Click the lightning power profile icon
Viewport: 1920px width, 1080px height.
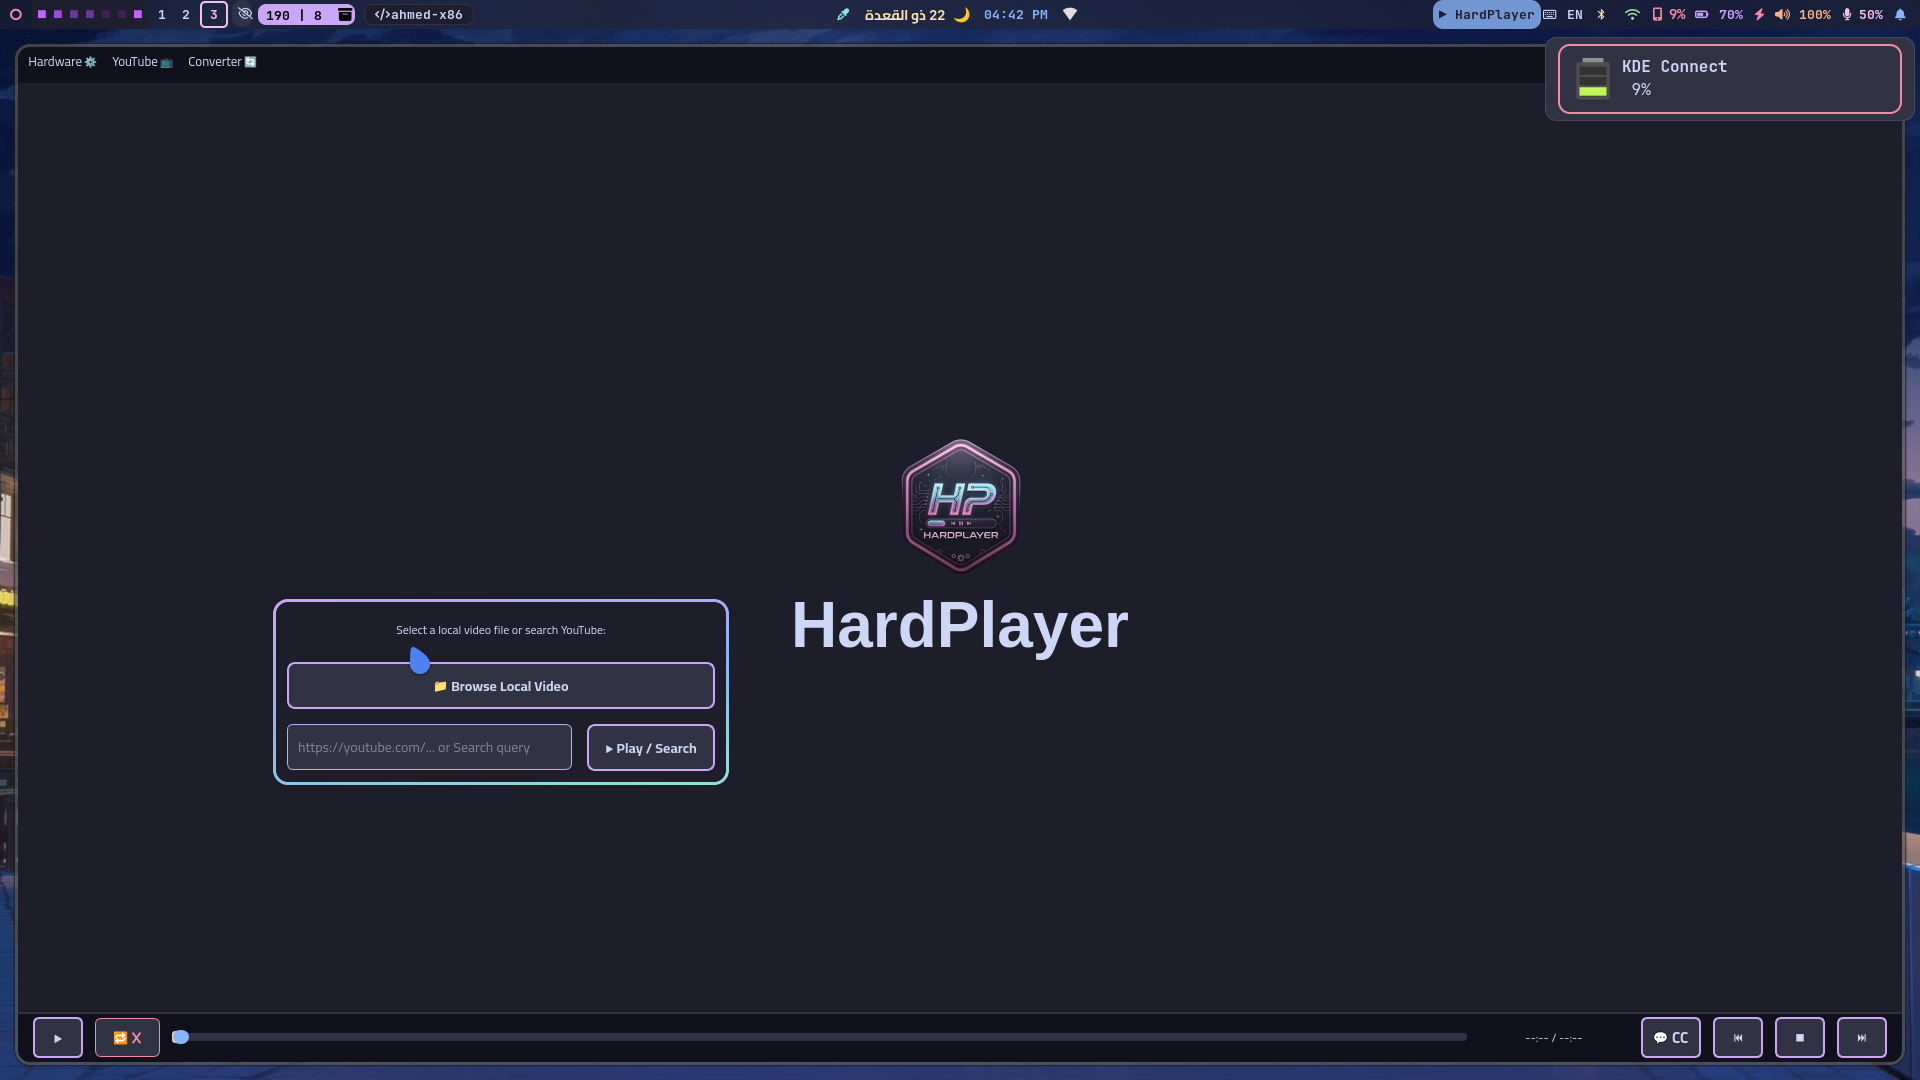(1760, 15)
